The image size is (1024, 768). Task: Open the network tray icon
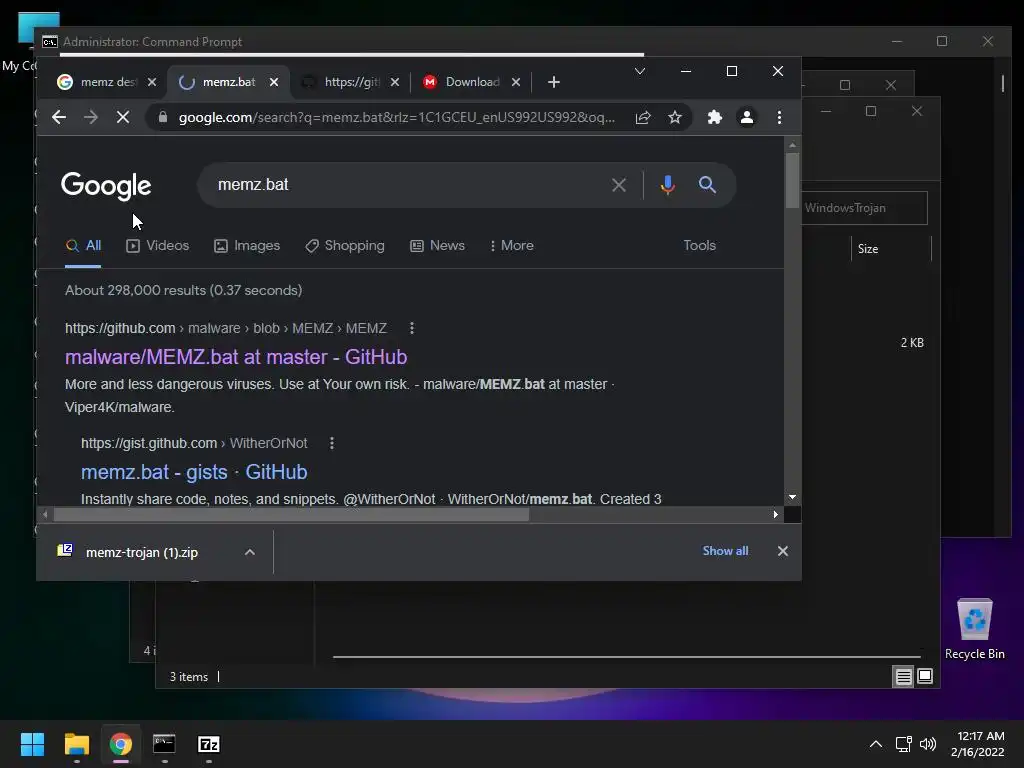[904, 744]
